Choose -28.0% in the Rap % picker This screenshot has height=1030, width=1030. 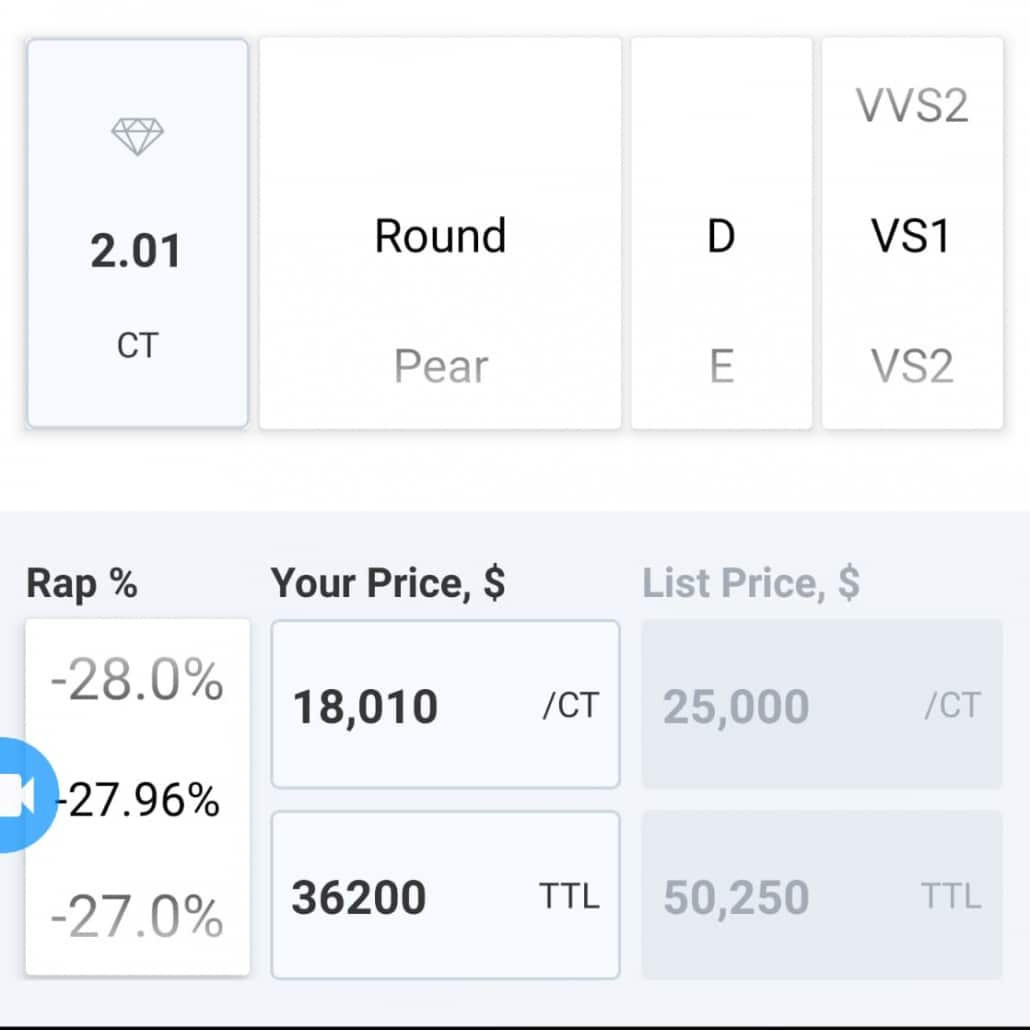click(x=137, y=679)
